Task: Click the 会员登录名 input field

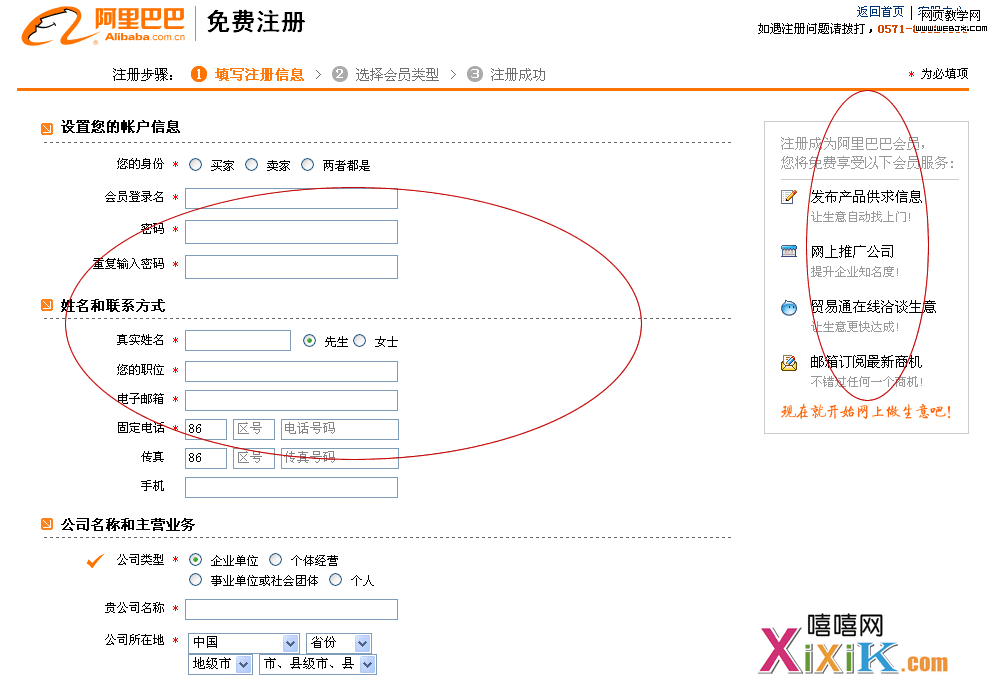Action: coord(291,198)
